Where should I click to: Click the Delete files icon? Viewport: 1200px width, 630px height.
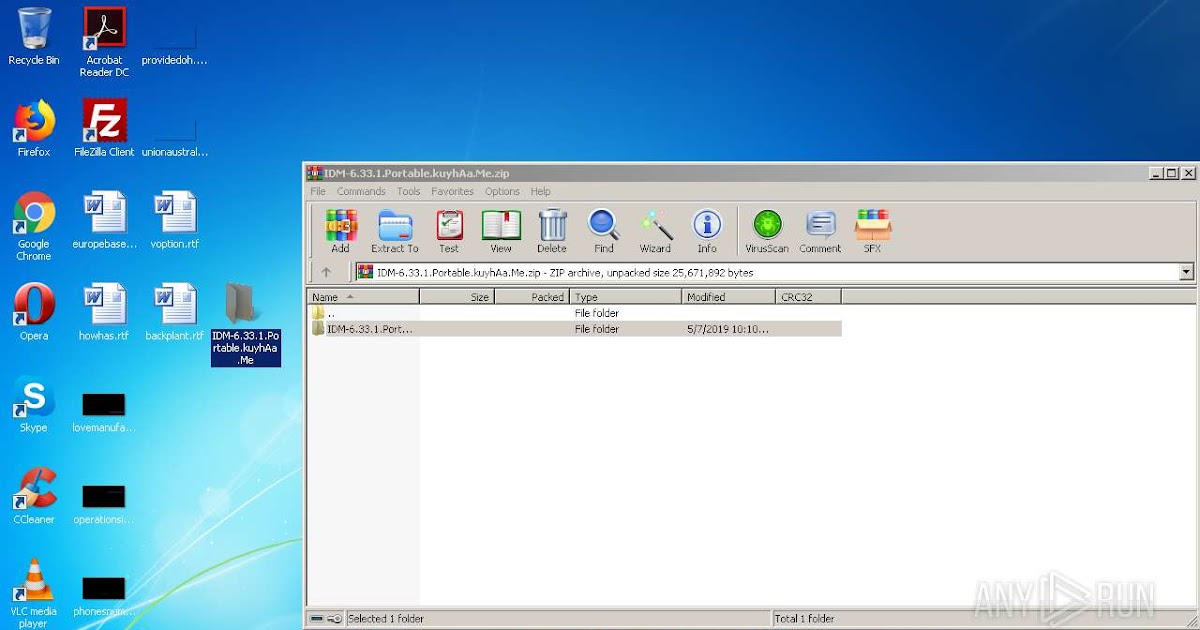pos(552,231)
